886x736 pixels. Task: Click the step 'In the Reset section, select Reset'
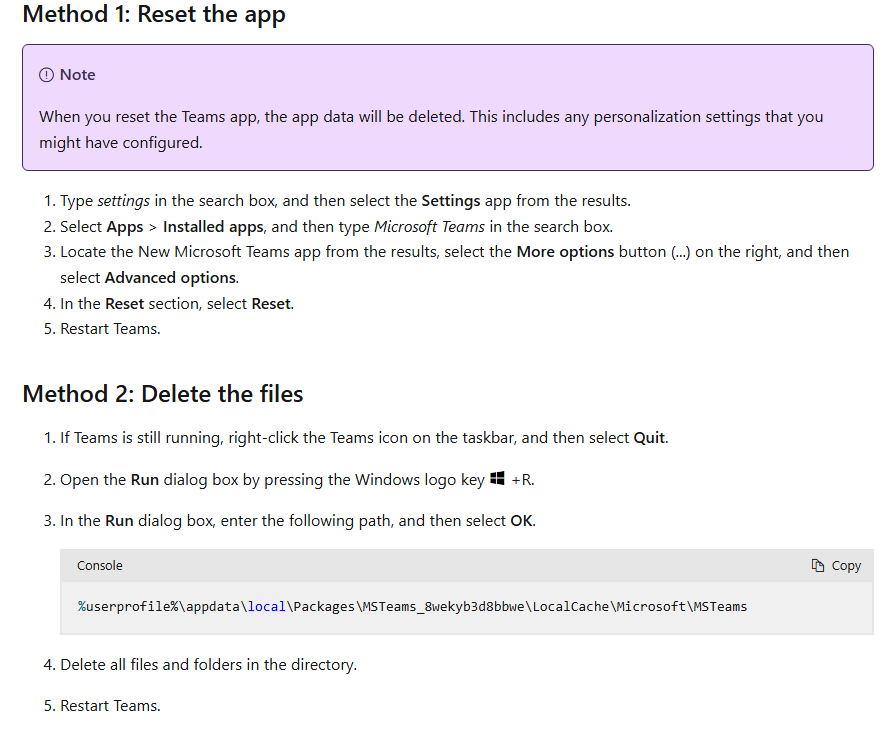click(x=177, y=303)
